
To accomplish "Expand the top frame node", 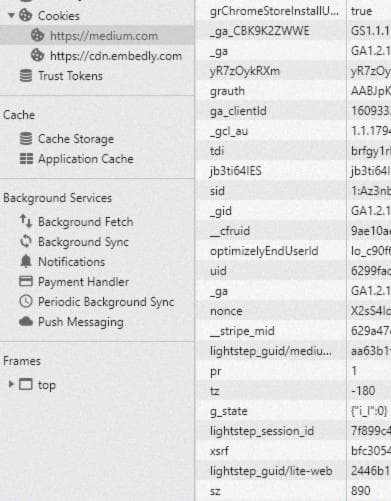I will coord(11,384).
